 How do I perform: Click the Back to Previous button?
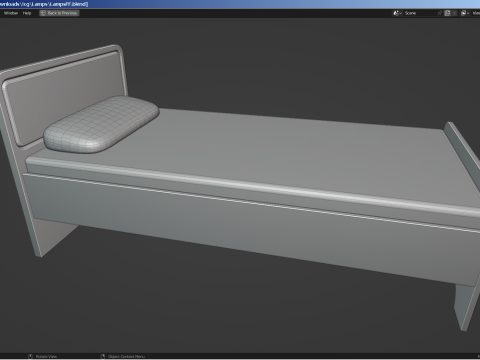59,13
